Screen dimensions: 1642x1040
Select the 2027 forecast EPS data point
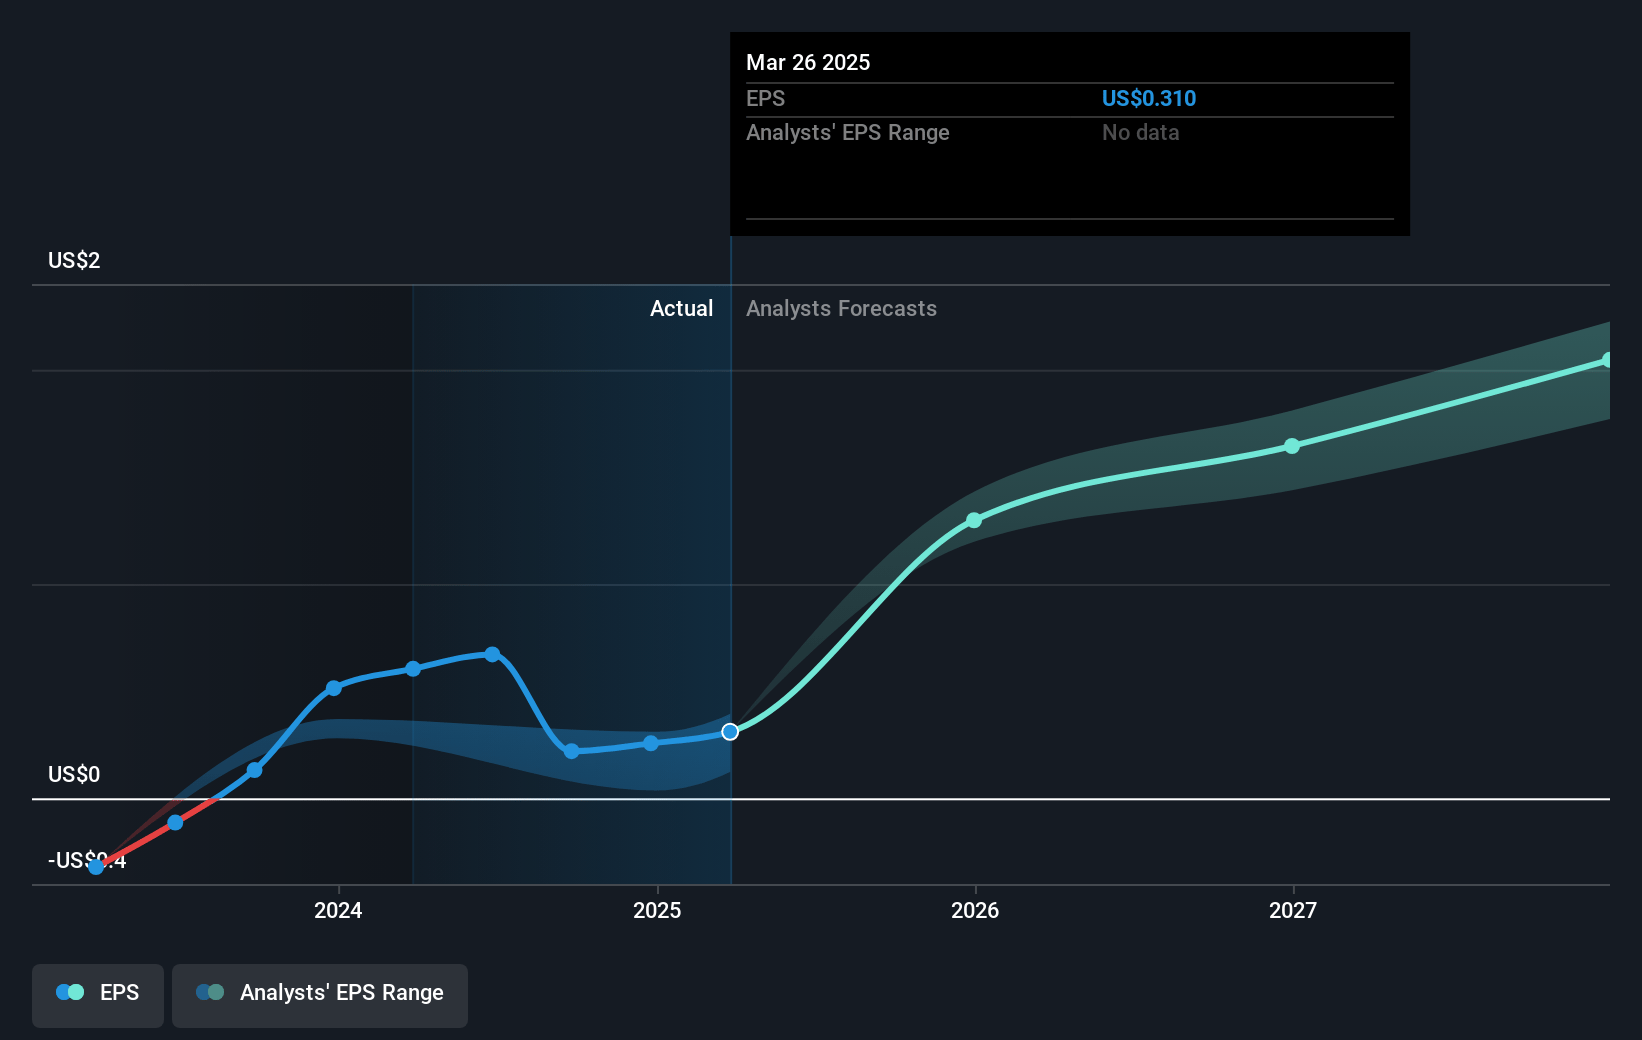(x=1292, y=446)
